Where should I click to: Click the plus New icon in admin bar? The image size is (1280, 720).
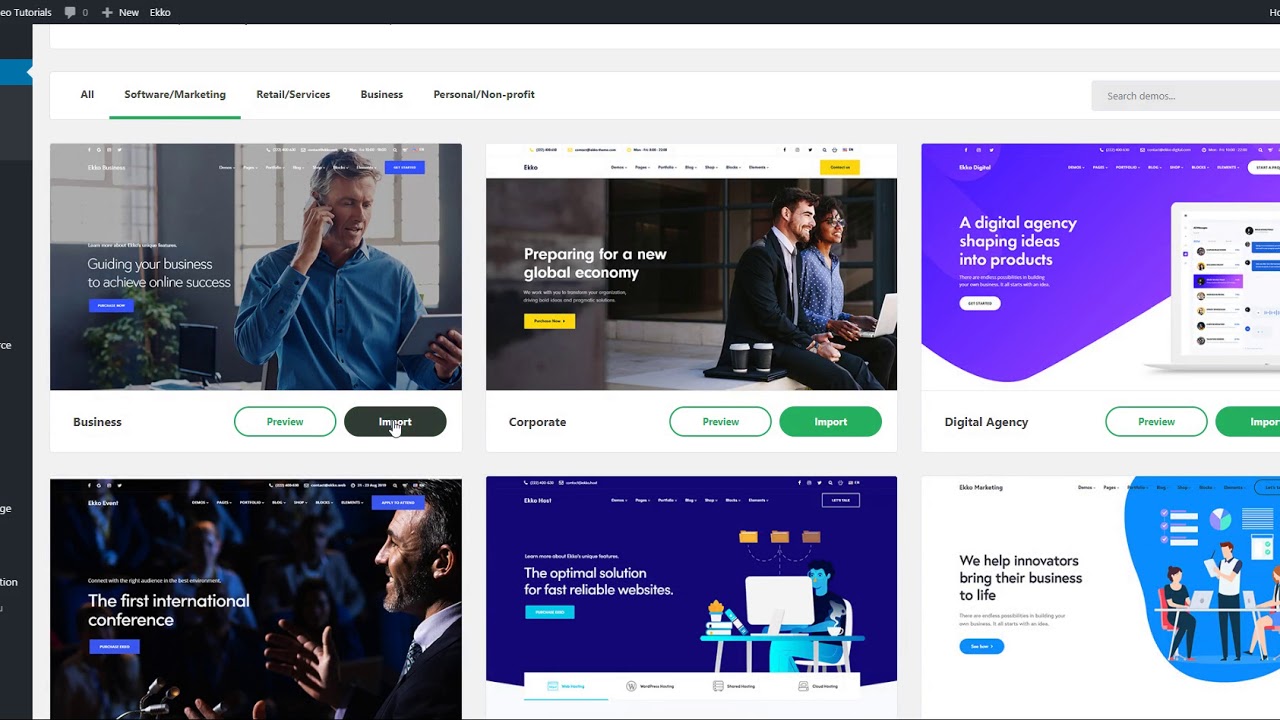[107, 12]
